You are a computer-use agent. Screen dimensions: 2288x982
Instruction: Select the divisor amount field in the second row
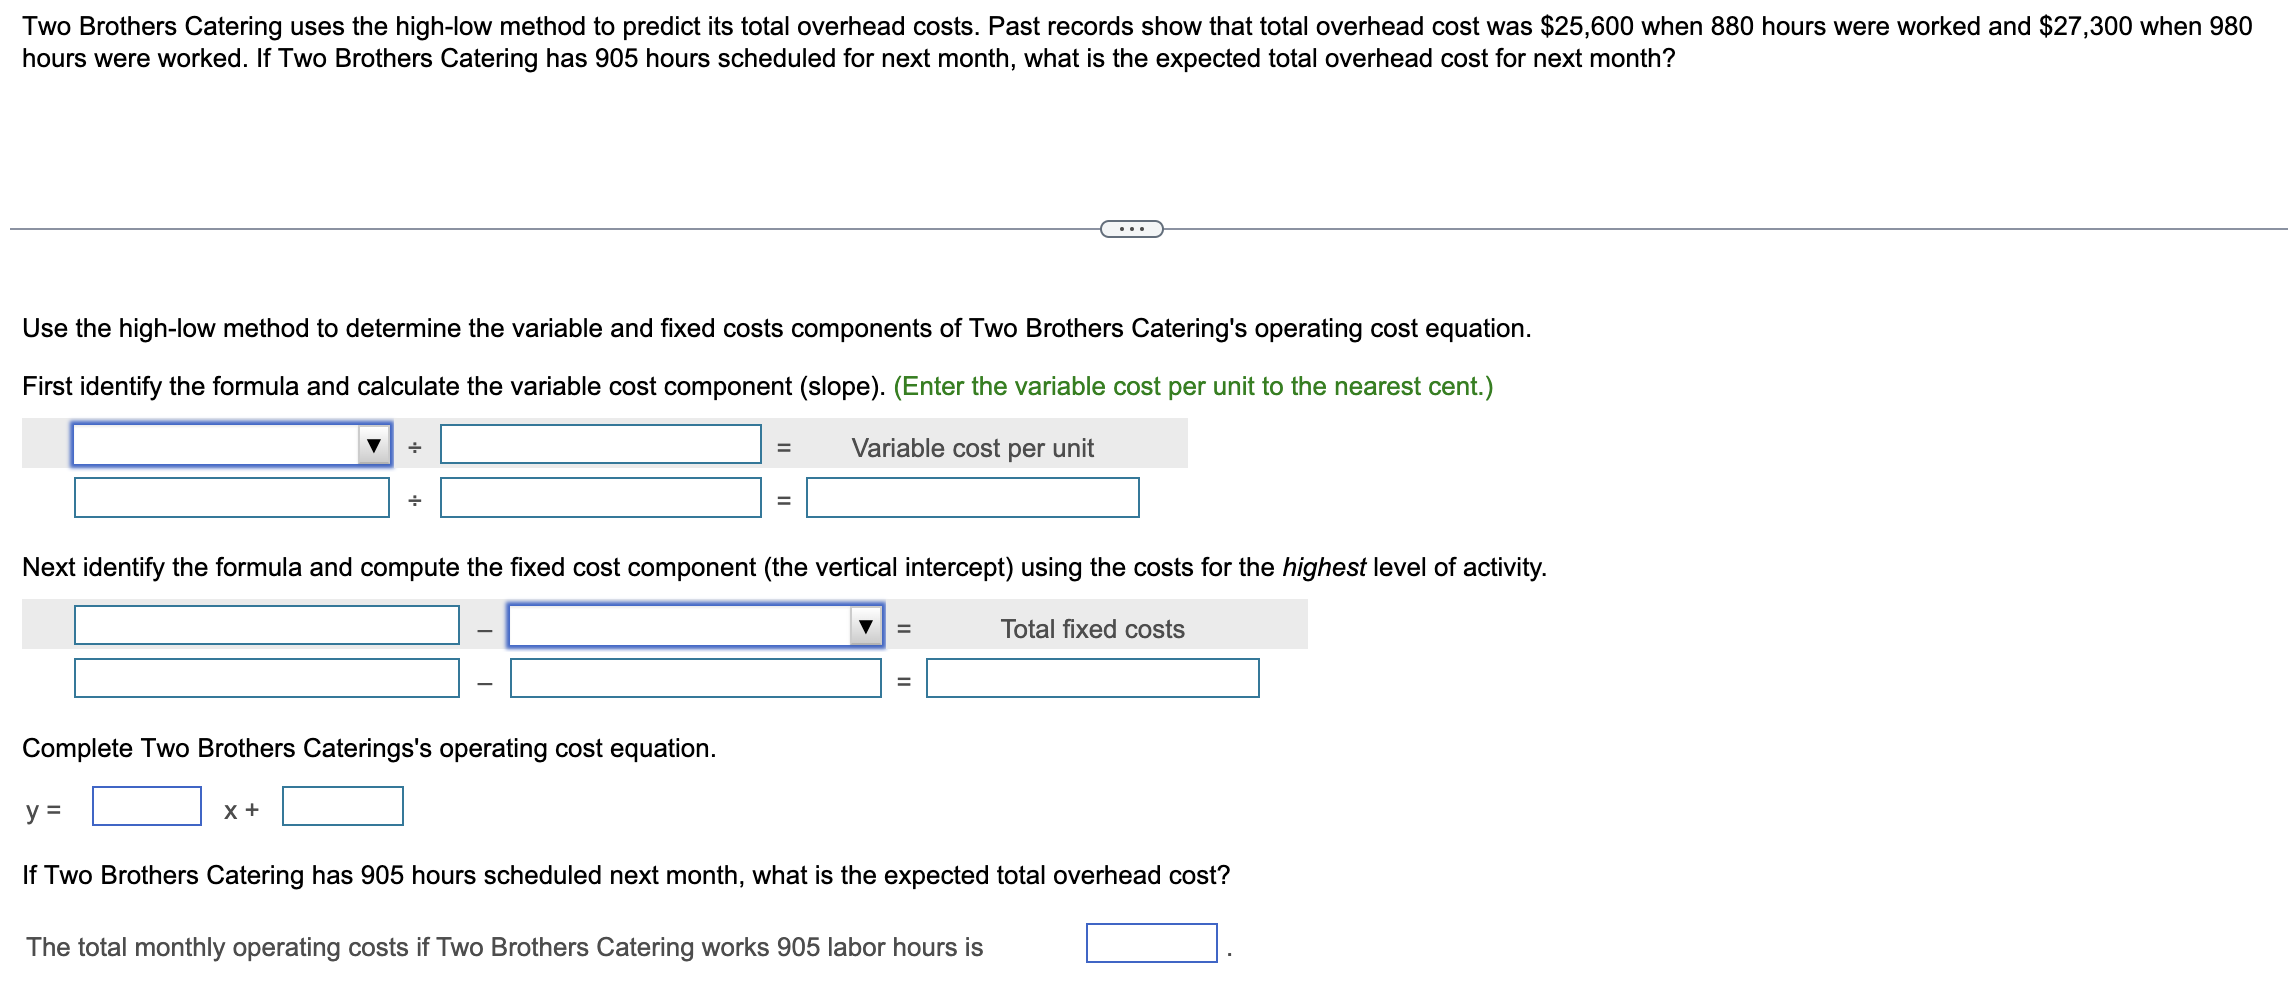pyautogui.click(x=600, y=498)
